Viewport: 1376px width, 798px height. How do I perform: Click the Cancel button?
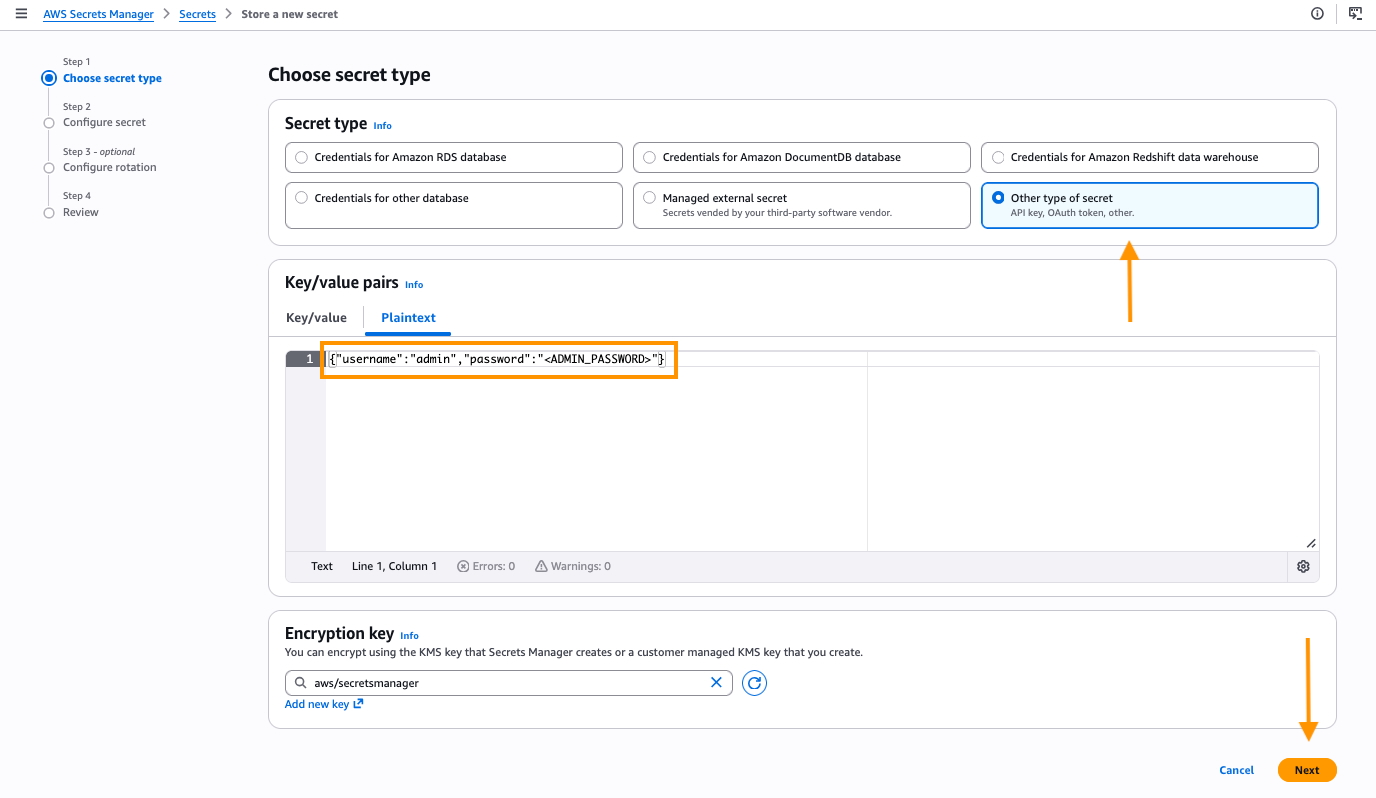click(1237, 770)
